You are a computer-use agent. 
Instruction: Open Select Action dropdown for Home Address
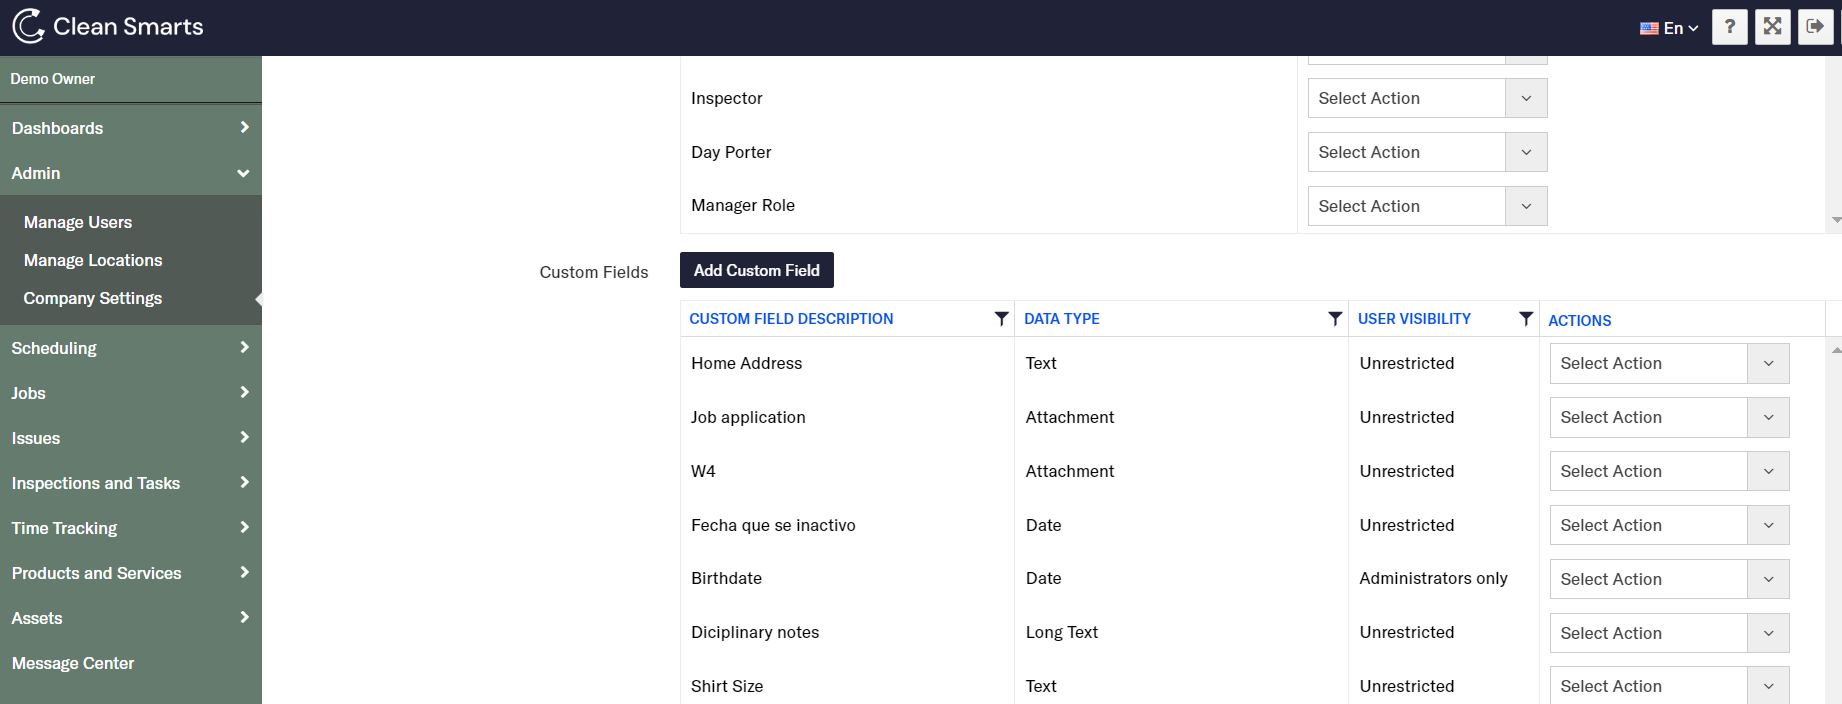pos(1669,364)
